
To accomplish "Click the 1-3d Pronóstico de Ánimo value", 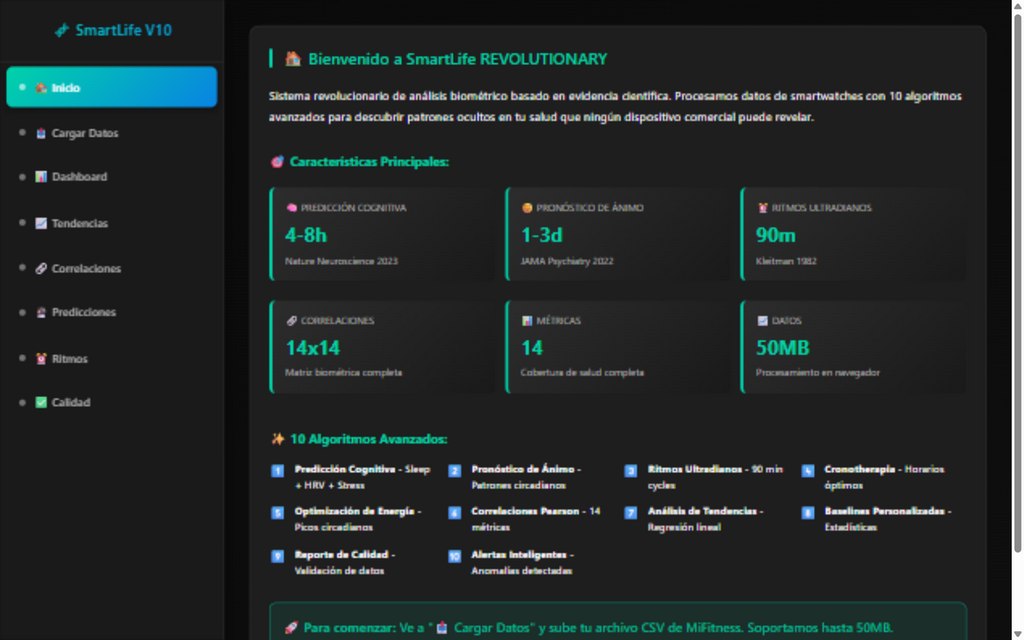I will [x=541, y=235].
